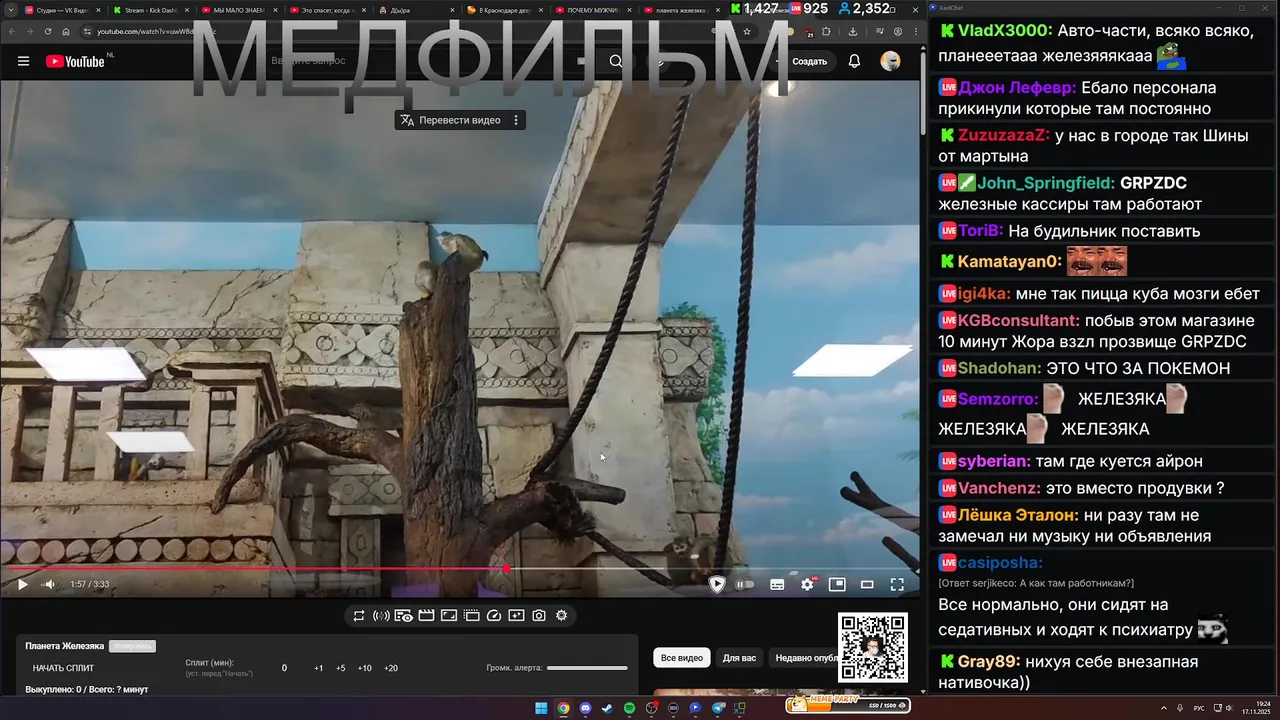Mute the video volume speaker icon
1280x720 pixels.
coord(49,584)
